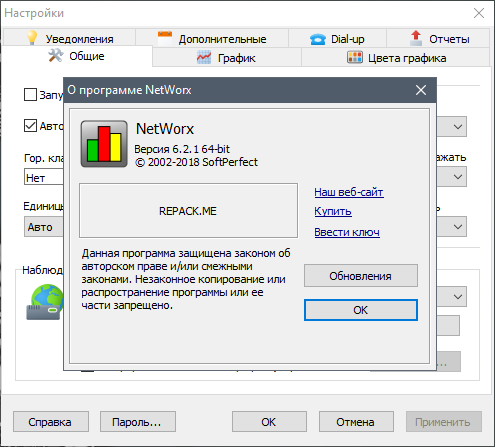495x447 pixels.
Task: Click the red arrow icon on Отчеты tab
Action: point(416,38)
